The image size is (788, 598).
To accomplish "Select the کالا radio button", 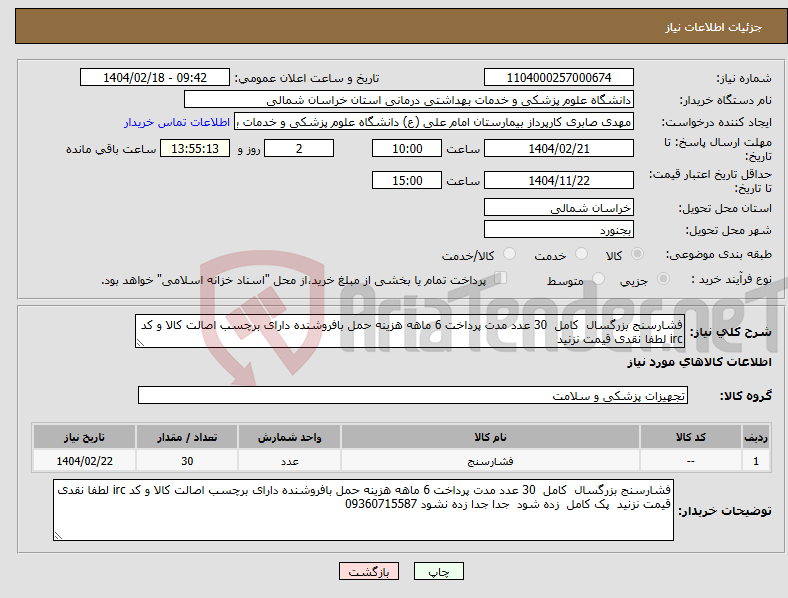I will click(637, 254).
